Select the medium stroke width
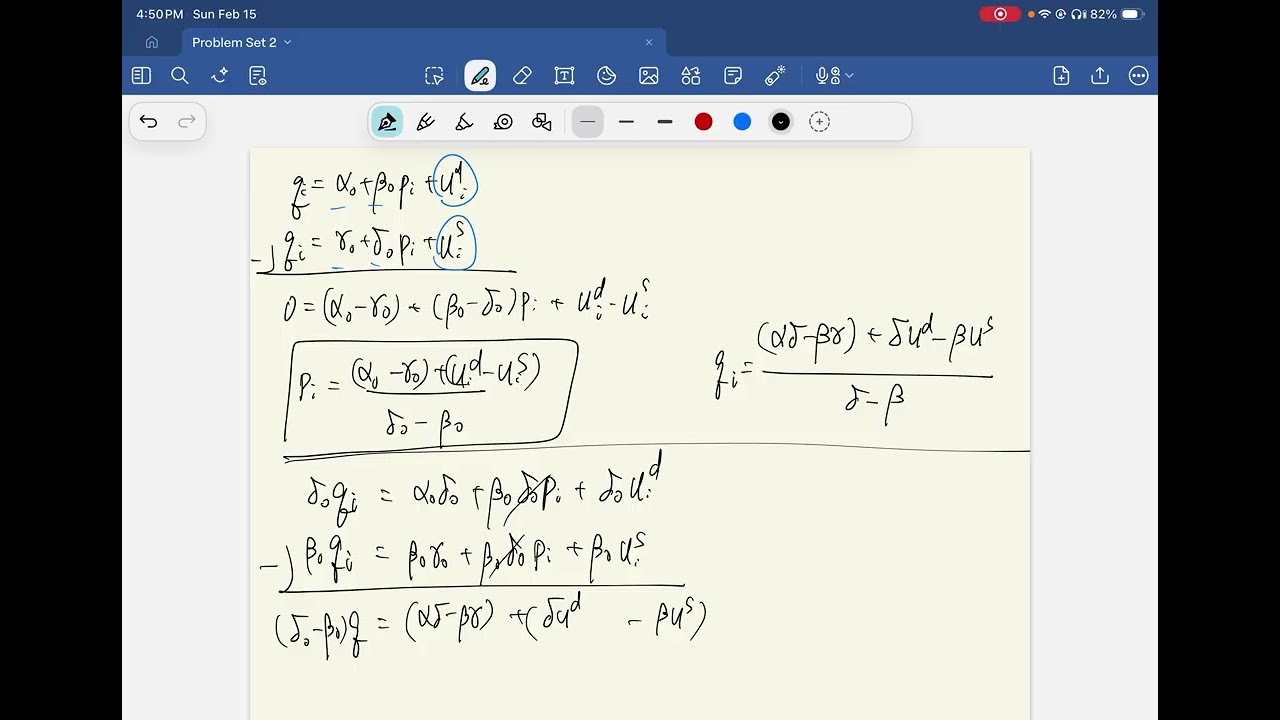This screenshot has width=1280, height=720. [626, 122]
